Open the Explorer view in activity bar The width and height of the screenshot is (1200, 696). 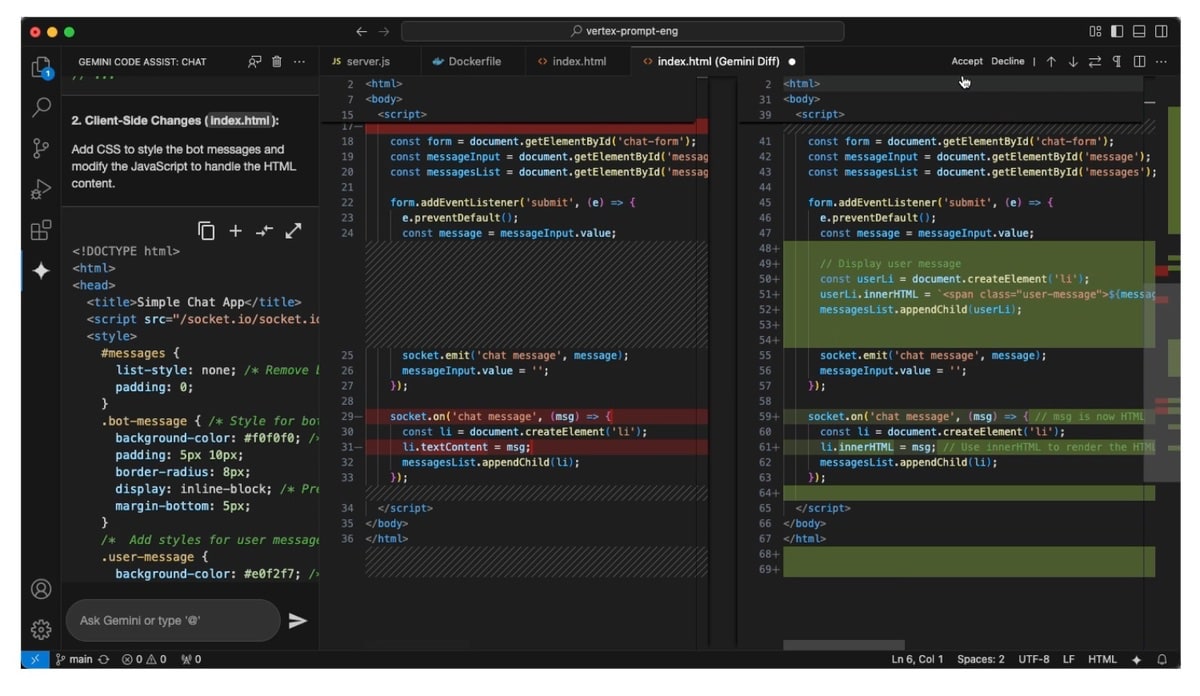tap(41, 67)
